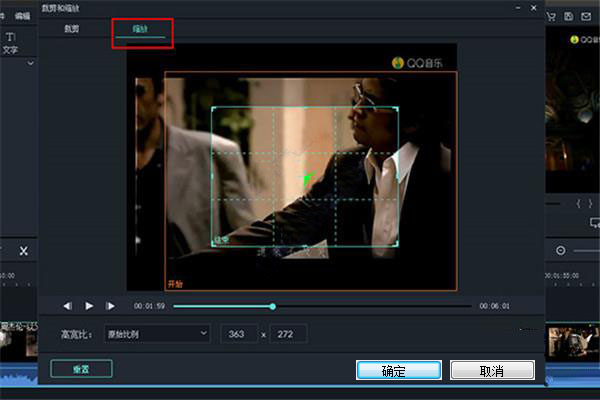This screenshot has height=400, width=600.
Task: Step forward one frame in preview
Action: tap(110, 306)
